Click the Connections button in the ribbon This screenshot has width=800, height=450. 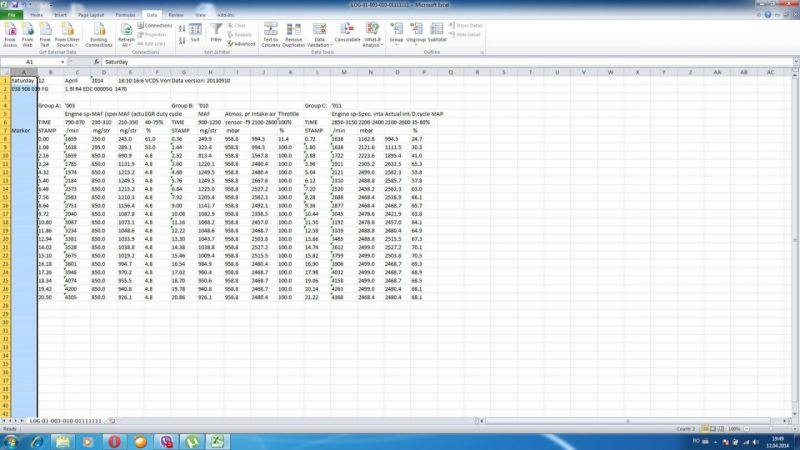(156, 26)
